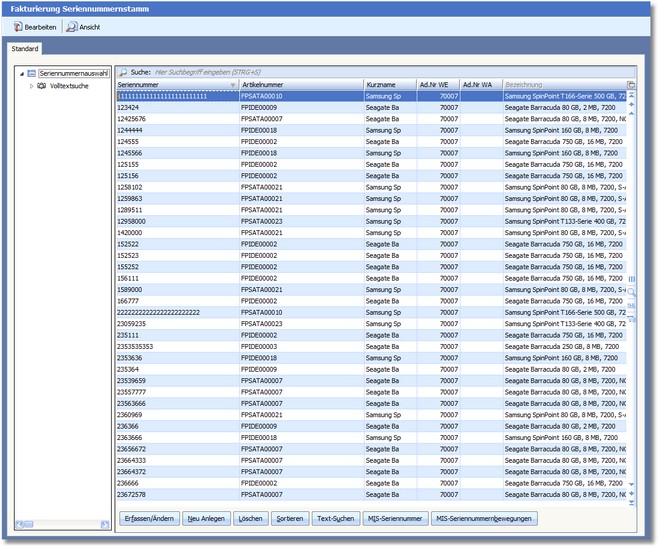Open MIS-Seriennummernbewegungen
The height and width of the screenshot is (548, 659).
coord(485,519)
